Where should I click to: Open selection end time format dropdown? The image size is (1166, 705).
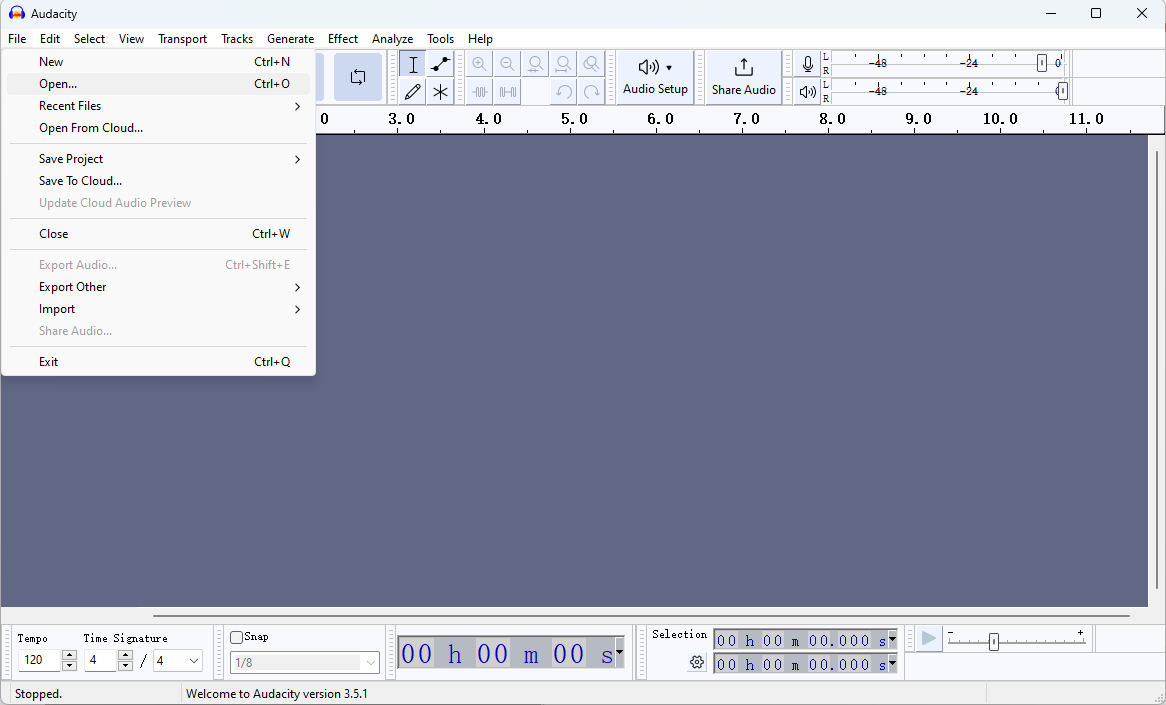(x=892, y=663)
